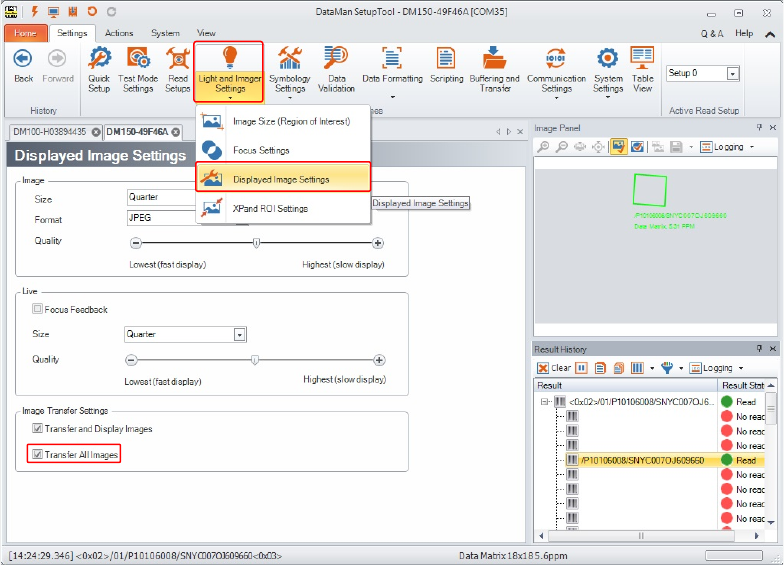
Task: Switch to the View tab
Action: click(206, 33)
